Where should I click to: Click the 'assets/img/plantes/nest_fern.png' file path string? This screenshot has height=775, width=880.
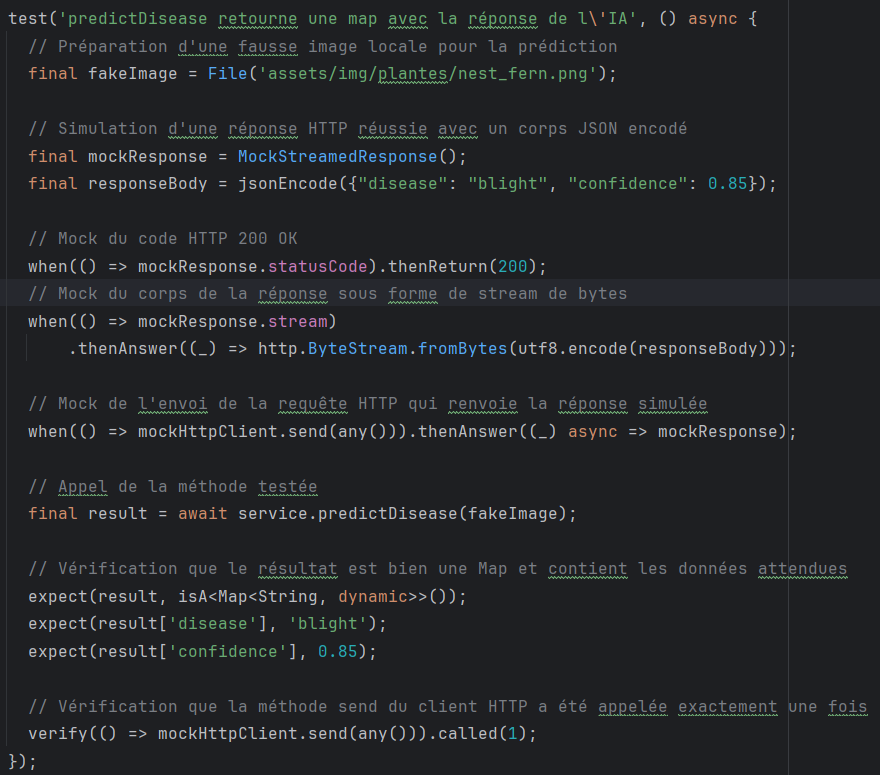click(432, 73)
